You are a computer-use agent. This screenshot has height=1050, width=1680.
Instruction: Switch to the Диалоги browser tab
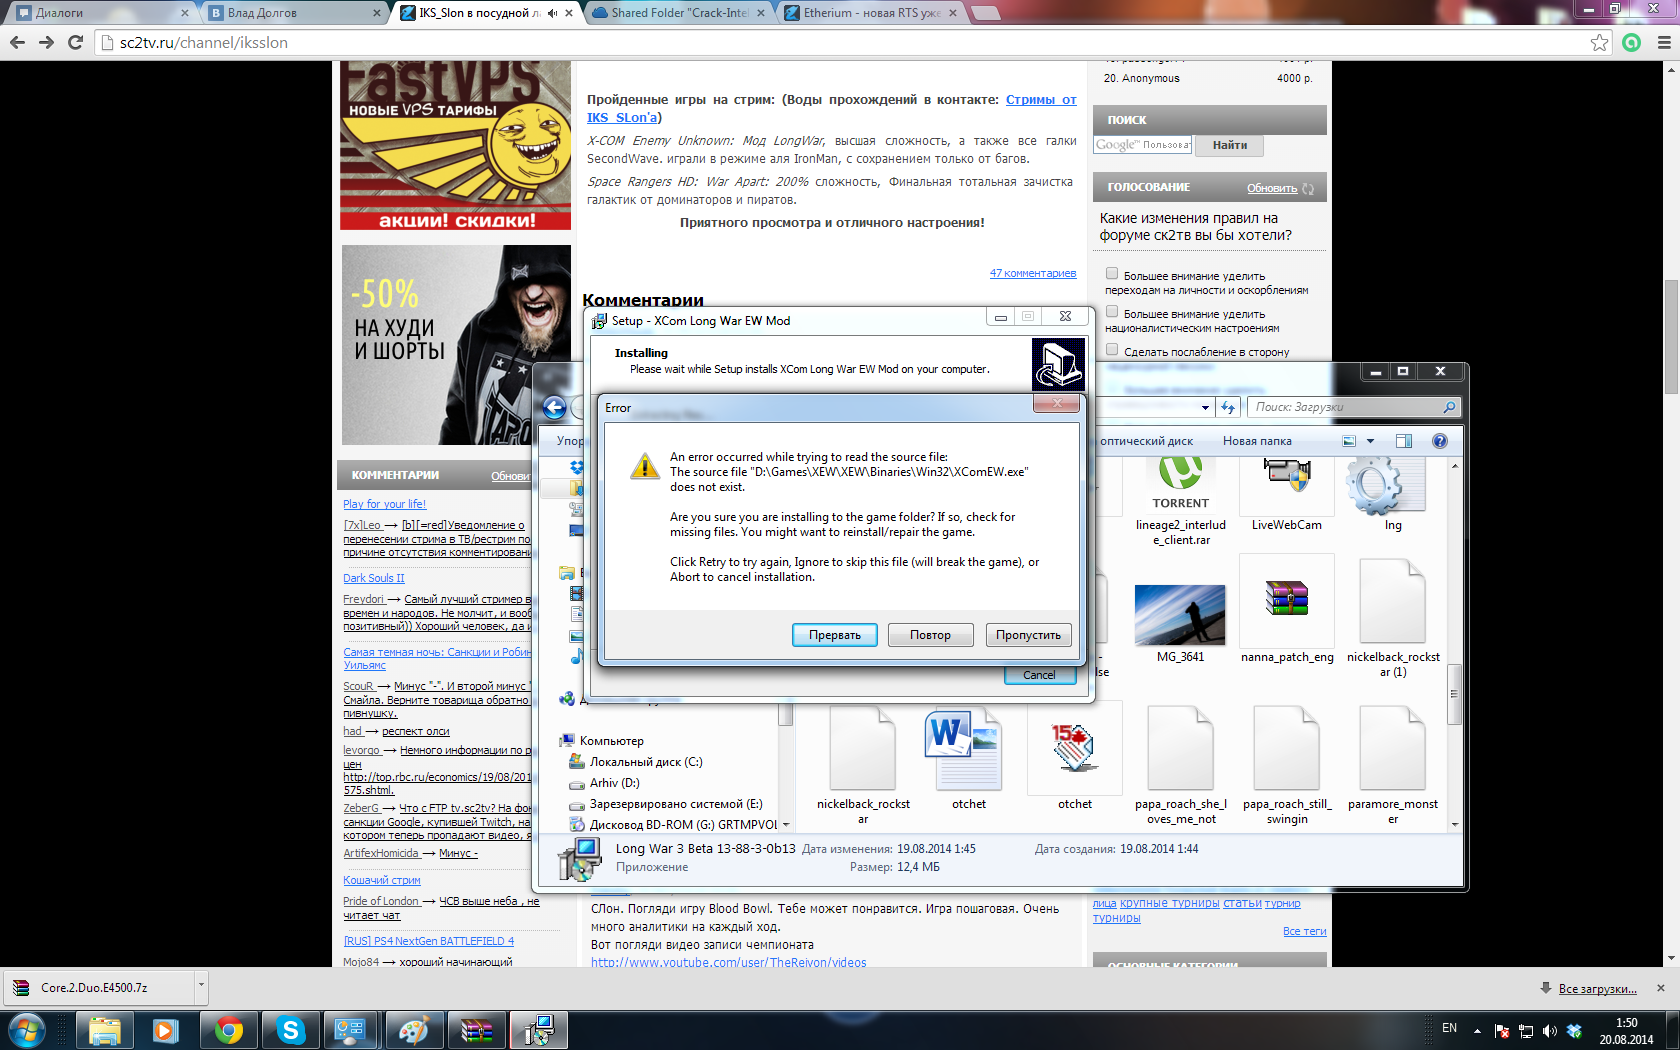point(100,13)
